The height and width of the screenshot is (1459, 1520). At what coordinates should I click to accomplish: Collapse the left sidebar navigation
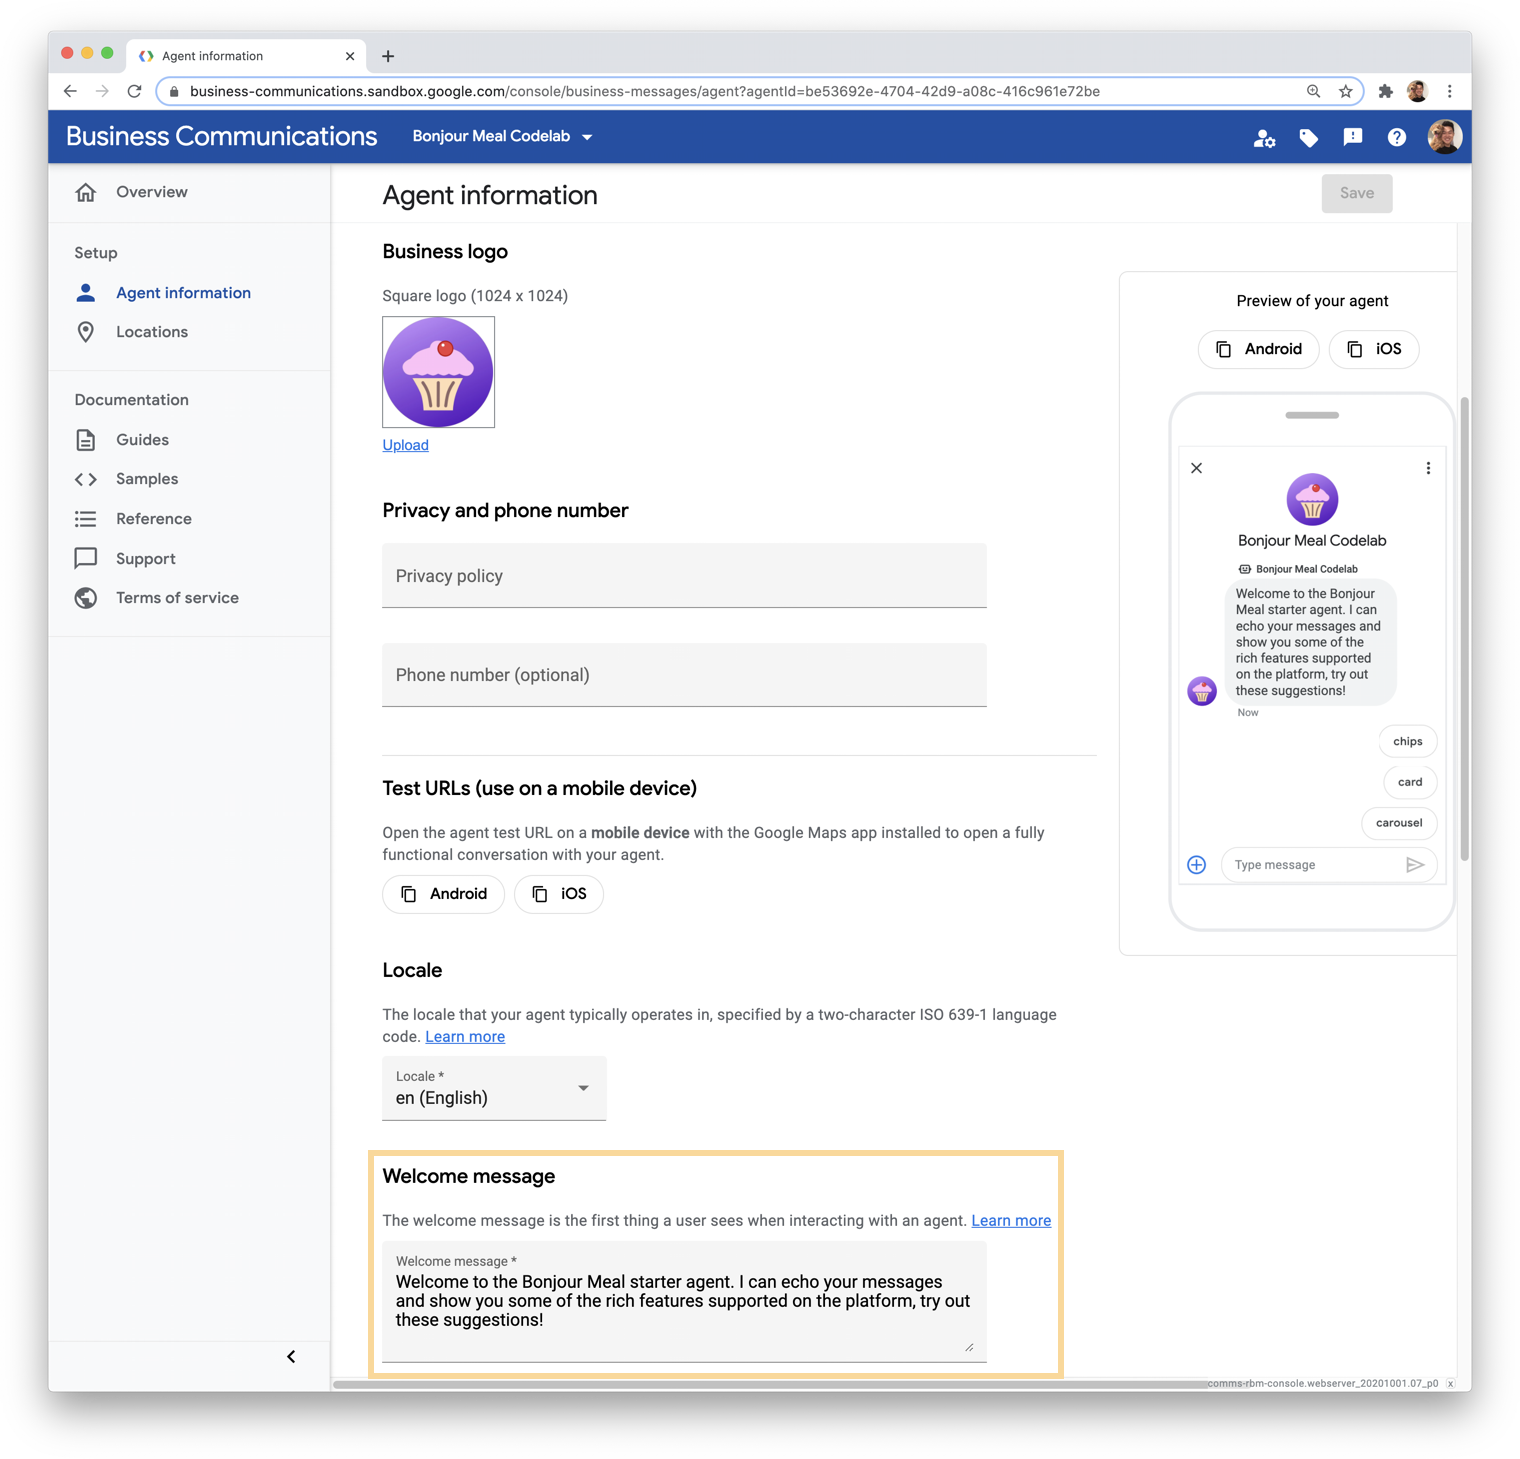point(291,1357)
